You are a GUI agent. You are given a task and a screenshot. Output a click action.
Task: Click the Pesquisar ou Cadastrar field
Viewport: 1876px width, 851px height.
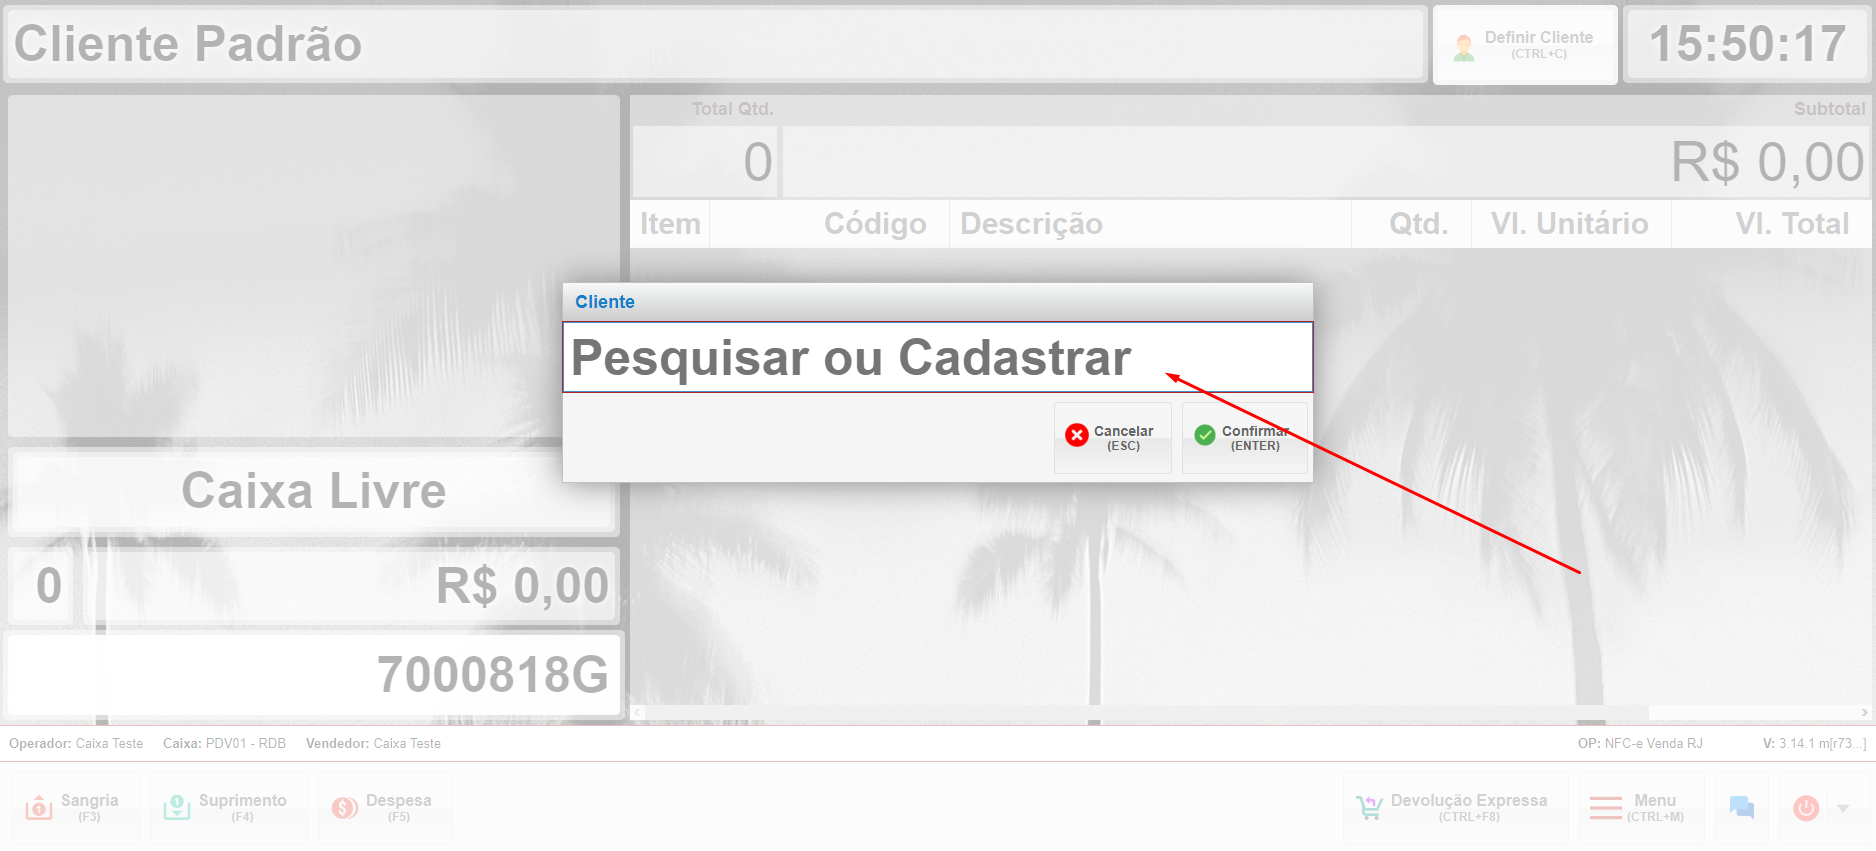tap(938, 357)
